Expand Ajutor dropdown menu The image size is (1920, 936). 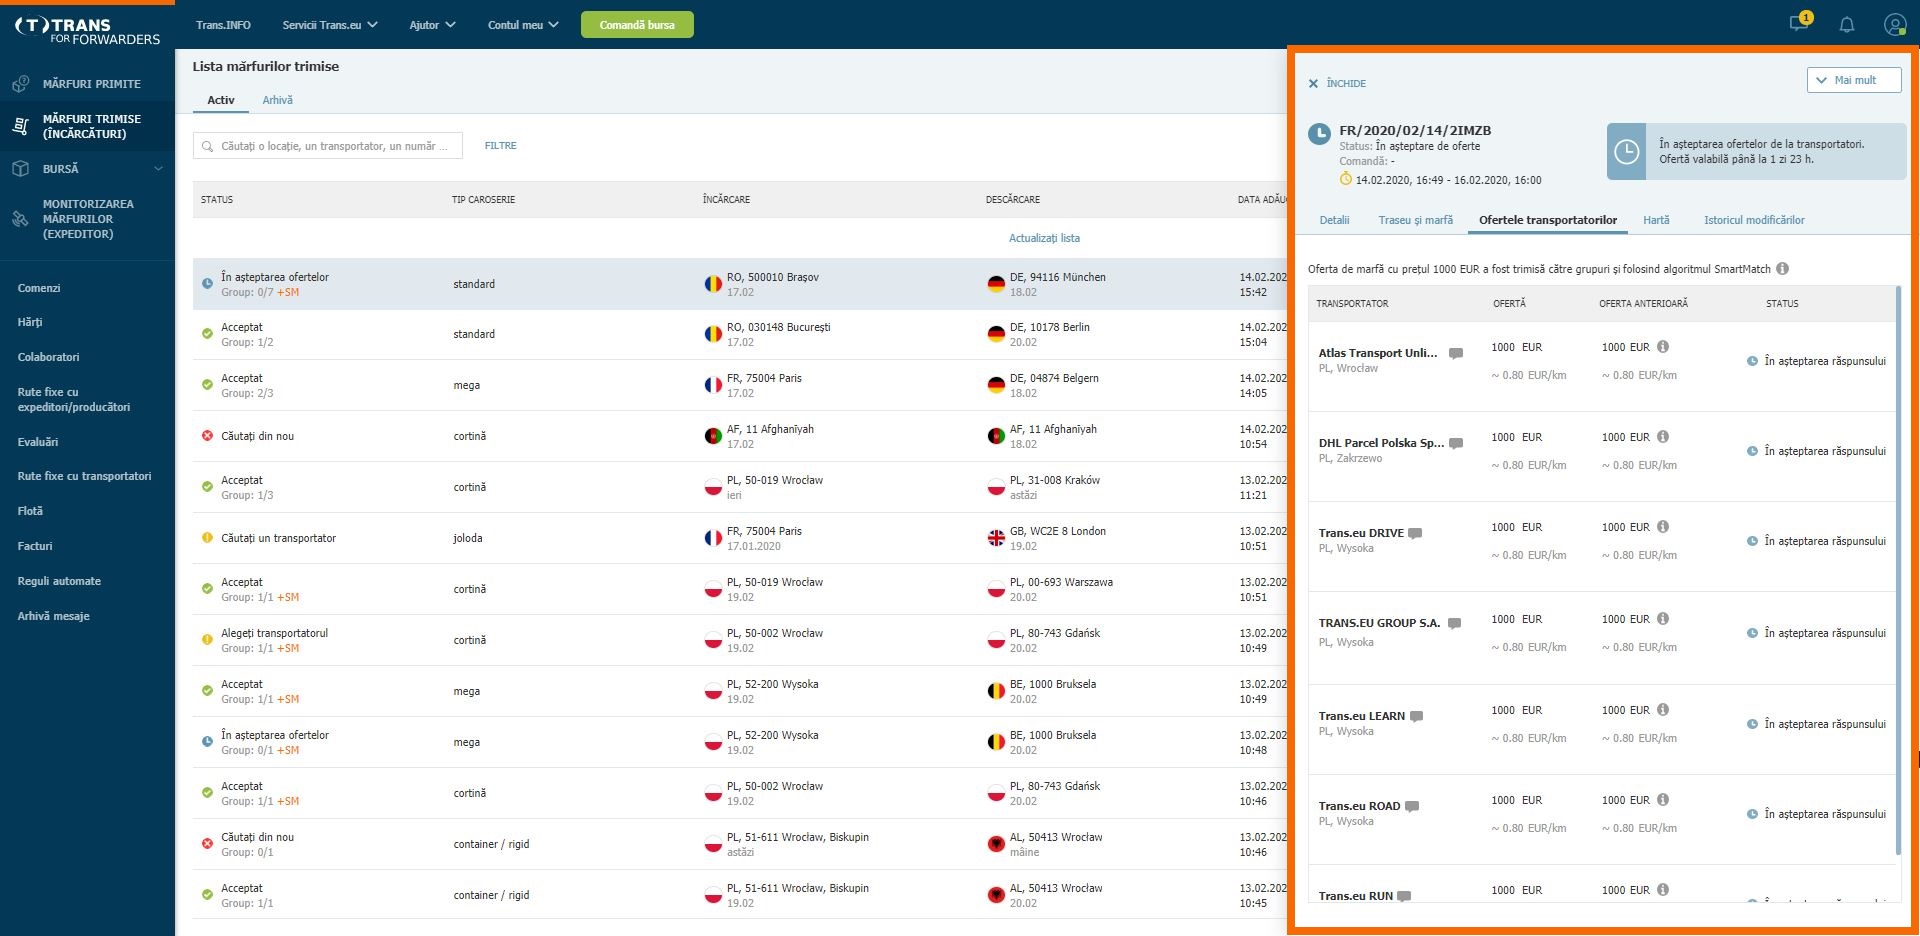click(432, 25)
